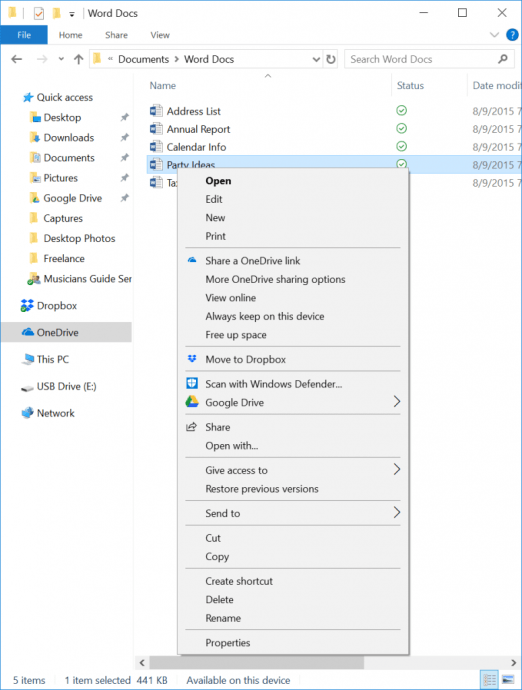This screenshot has height=690, width=522.
Task: Switch to large icons view layout
Action: pyautogui.click(x=508, y=680)
